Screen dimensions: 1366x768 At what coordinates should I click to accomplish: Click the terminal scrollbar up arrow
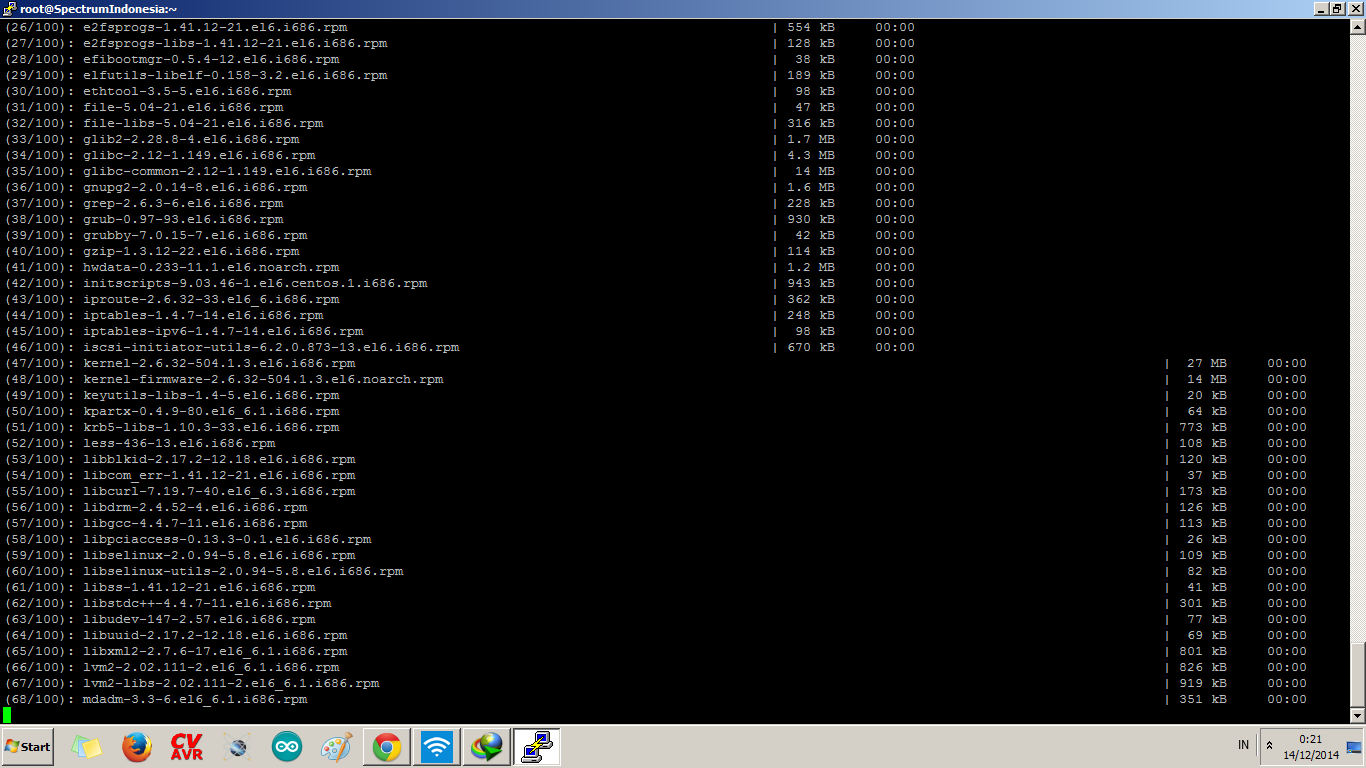1358,25
